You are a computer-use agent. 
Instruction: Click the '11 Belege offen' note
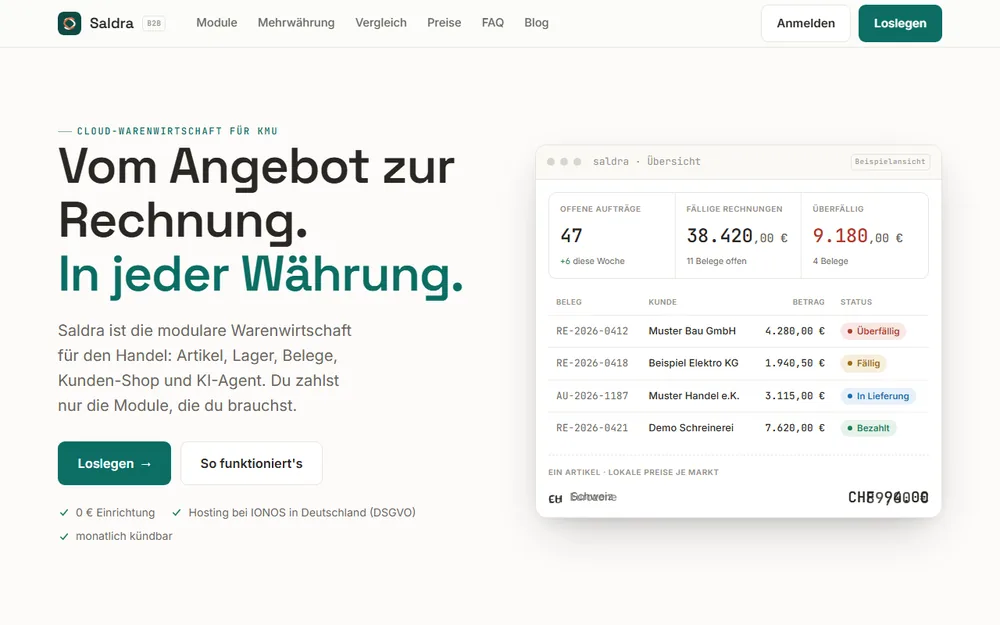coord(716,261)
